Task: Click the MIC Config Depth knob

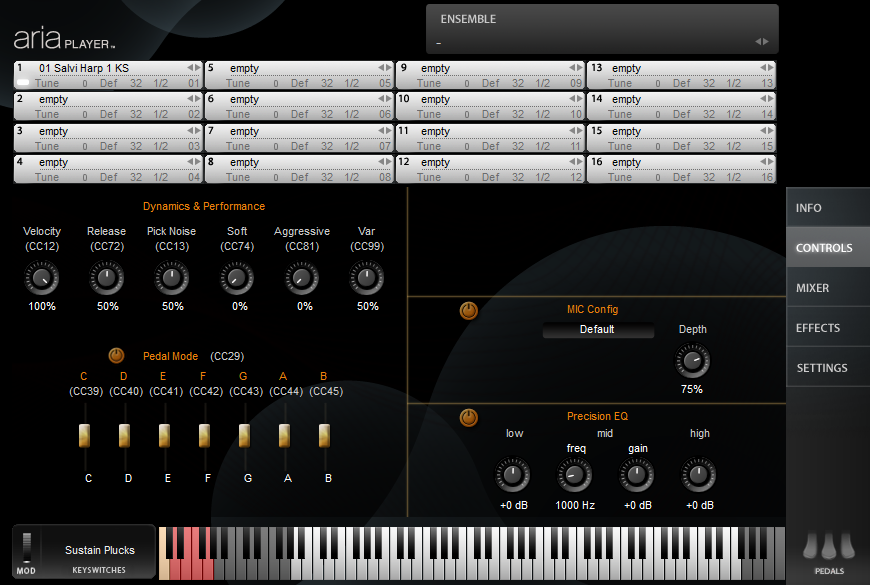Action: (x=692, y=361)
